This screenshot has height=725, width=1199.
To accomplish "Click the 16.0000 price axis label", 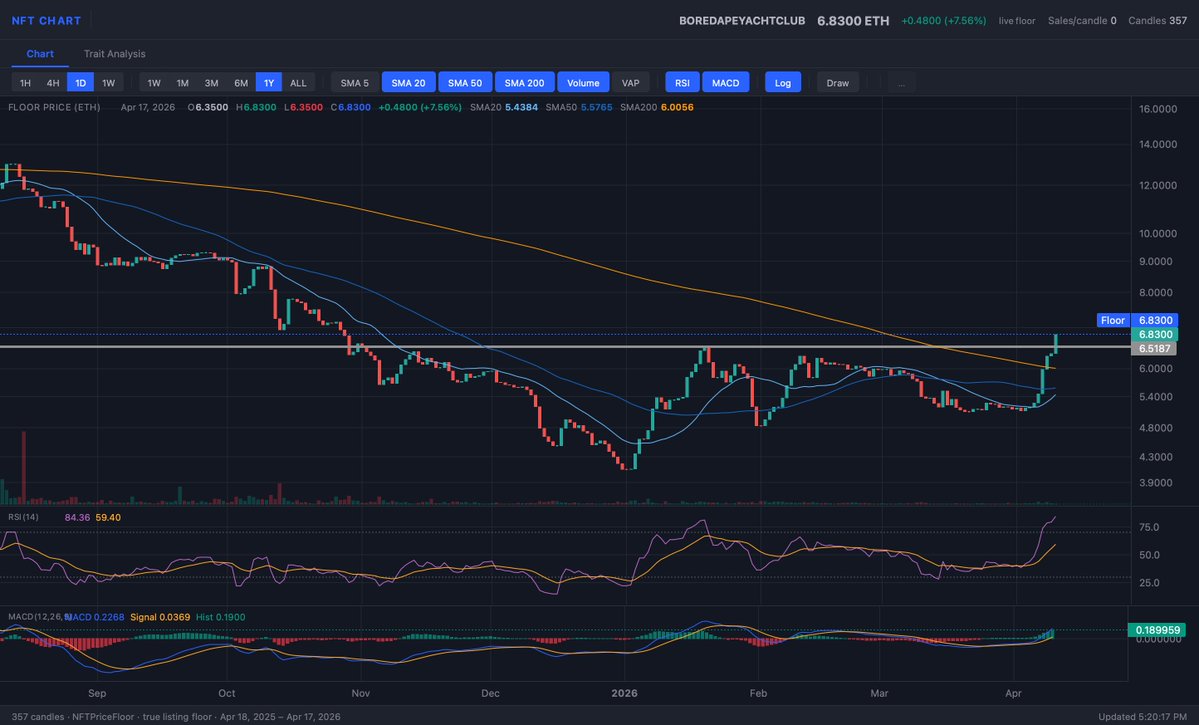I will [1158, 109].
